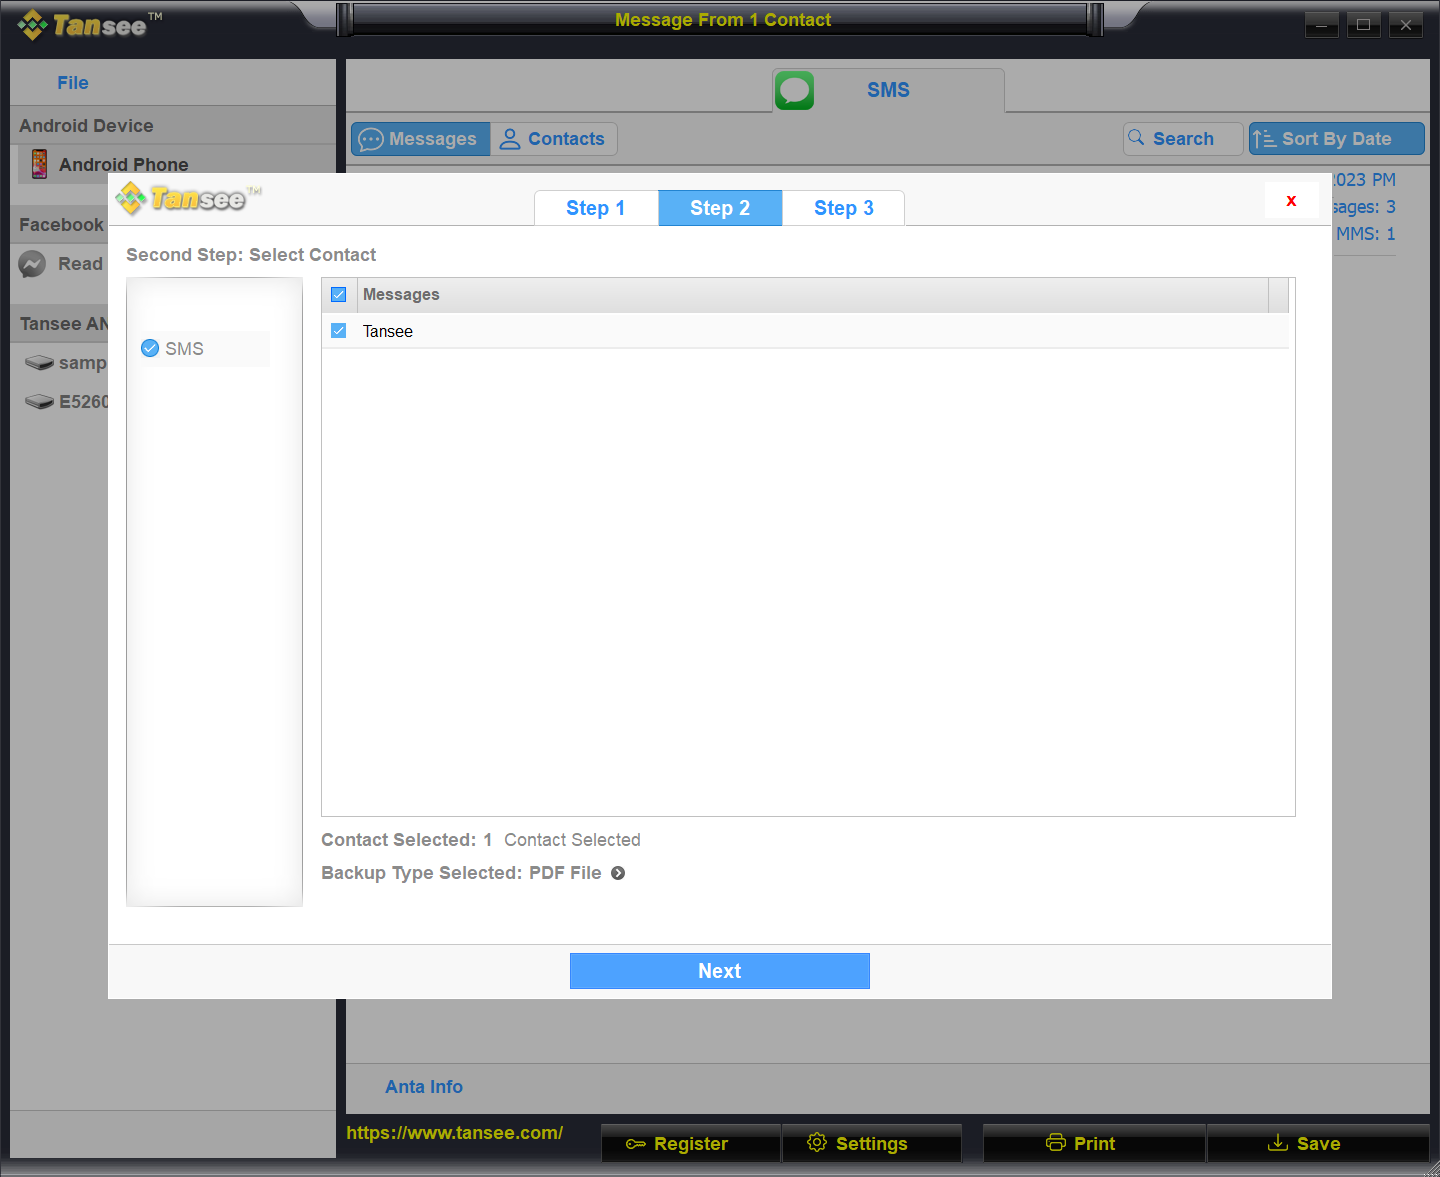Click the Facebook Messenger icon beside Read
1440x1177 pixels.
(x=32, y=264)
